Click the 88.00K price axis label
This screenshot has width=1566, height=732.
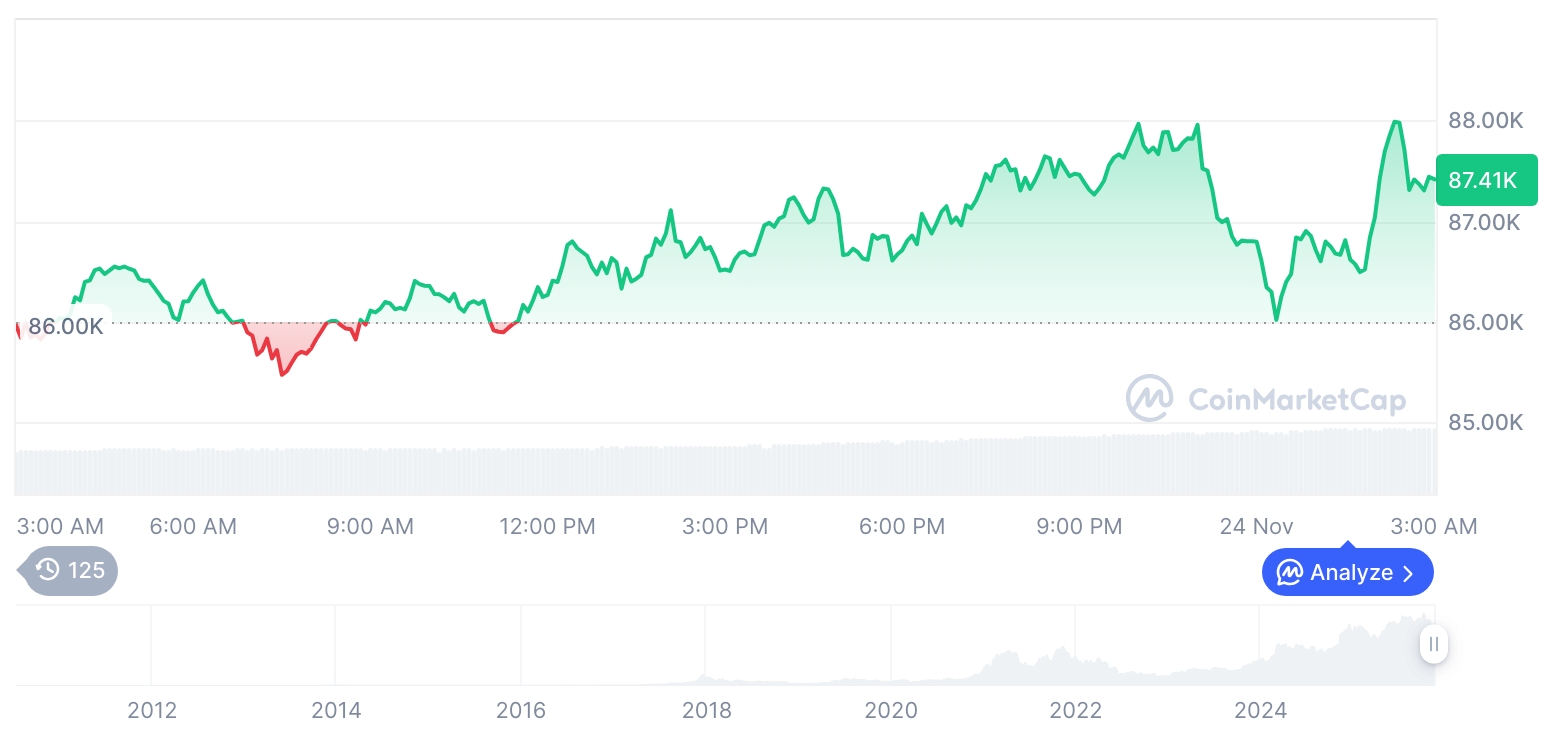tap(1485, 121)
